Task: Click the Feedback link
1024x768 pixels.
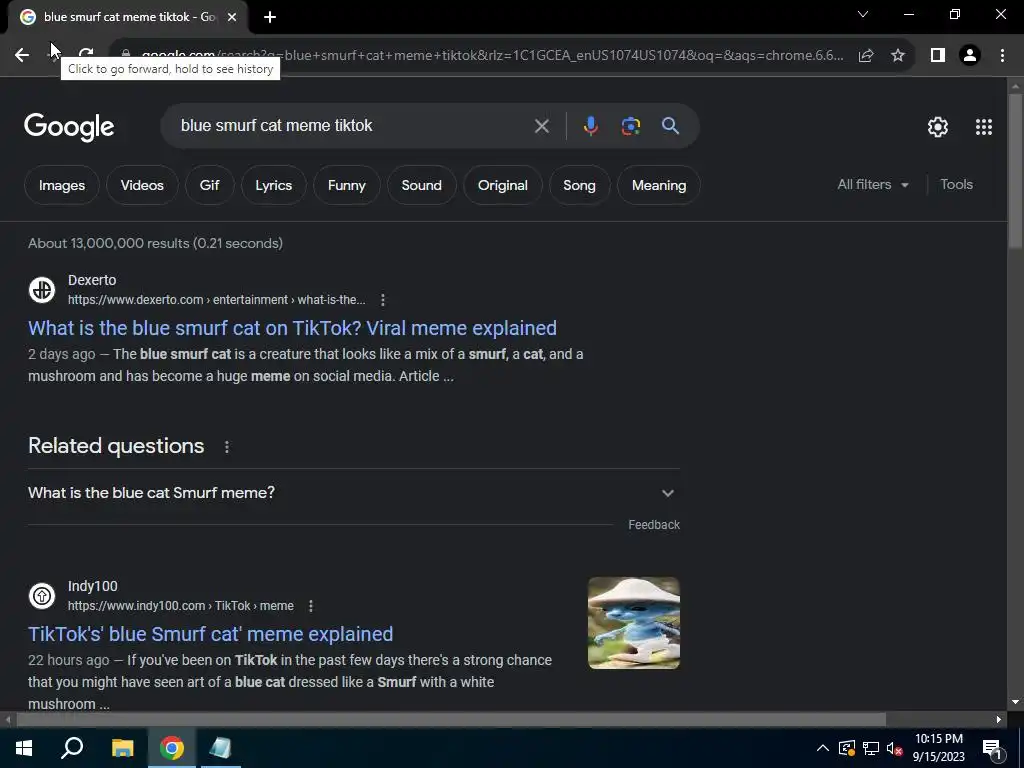Action: [x=654, y=525]
